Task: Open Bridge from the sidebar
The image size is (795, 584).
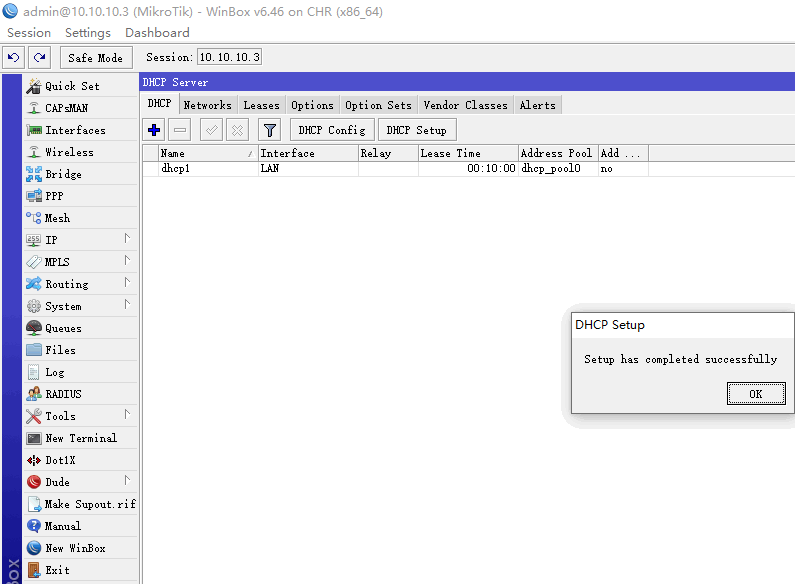Action: point(81,174)
